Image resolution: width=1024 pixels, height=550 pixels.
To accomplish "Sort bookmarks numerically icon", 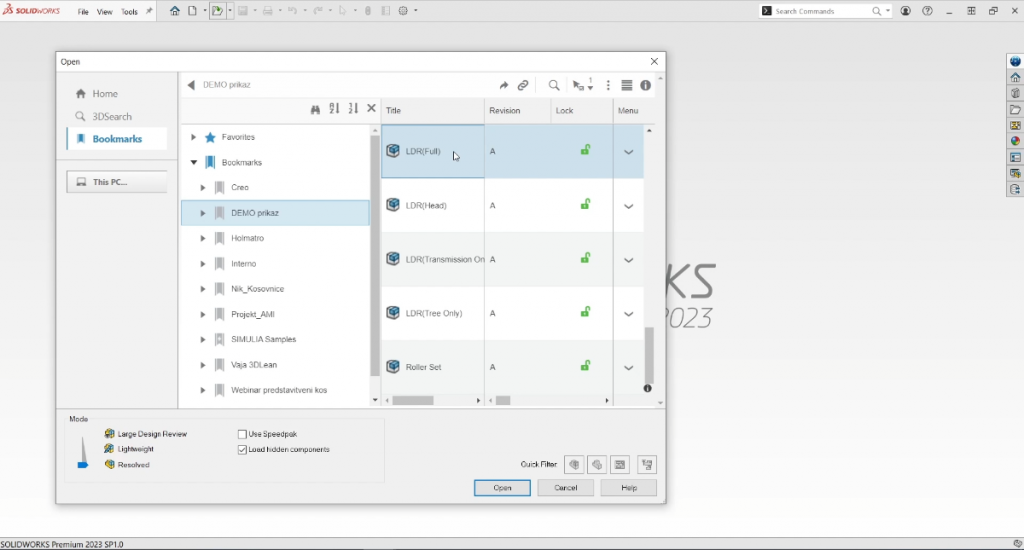I will [x=353, y=109].
